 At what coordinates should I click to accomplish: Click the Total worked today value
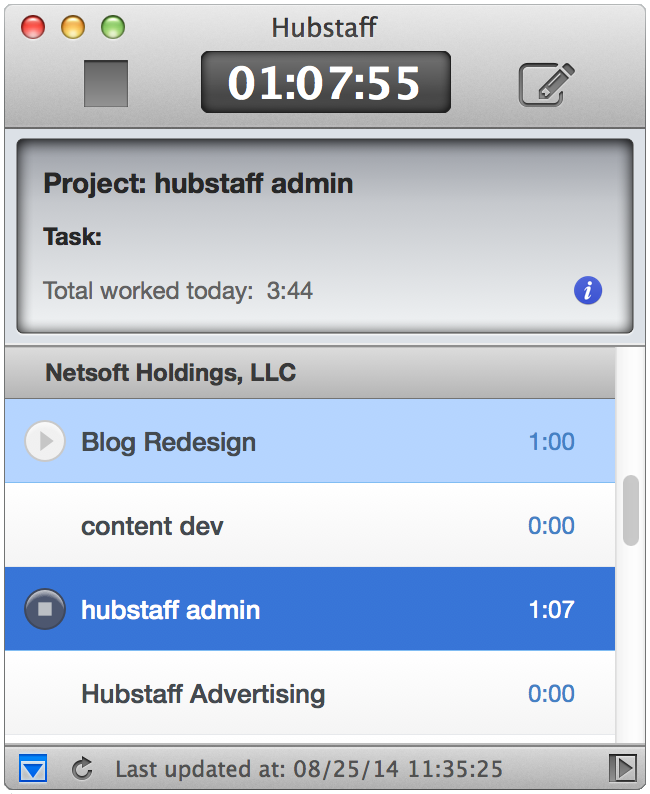290,291
